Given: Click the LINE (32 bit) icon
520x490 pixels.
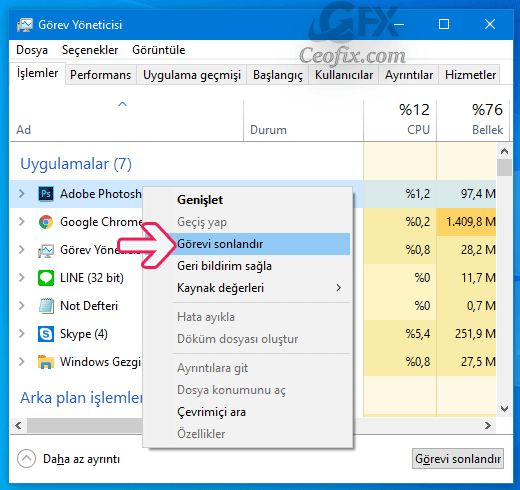Looking at the screenshot, I should click(x=46, y=278).
